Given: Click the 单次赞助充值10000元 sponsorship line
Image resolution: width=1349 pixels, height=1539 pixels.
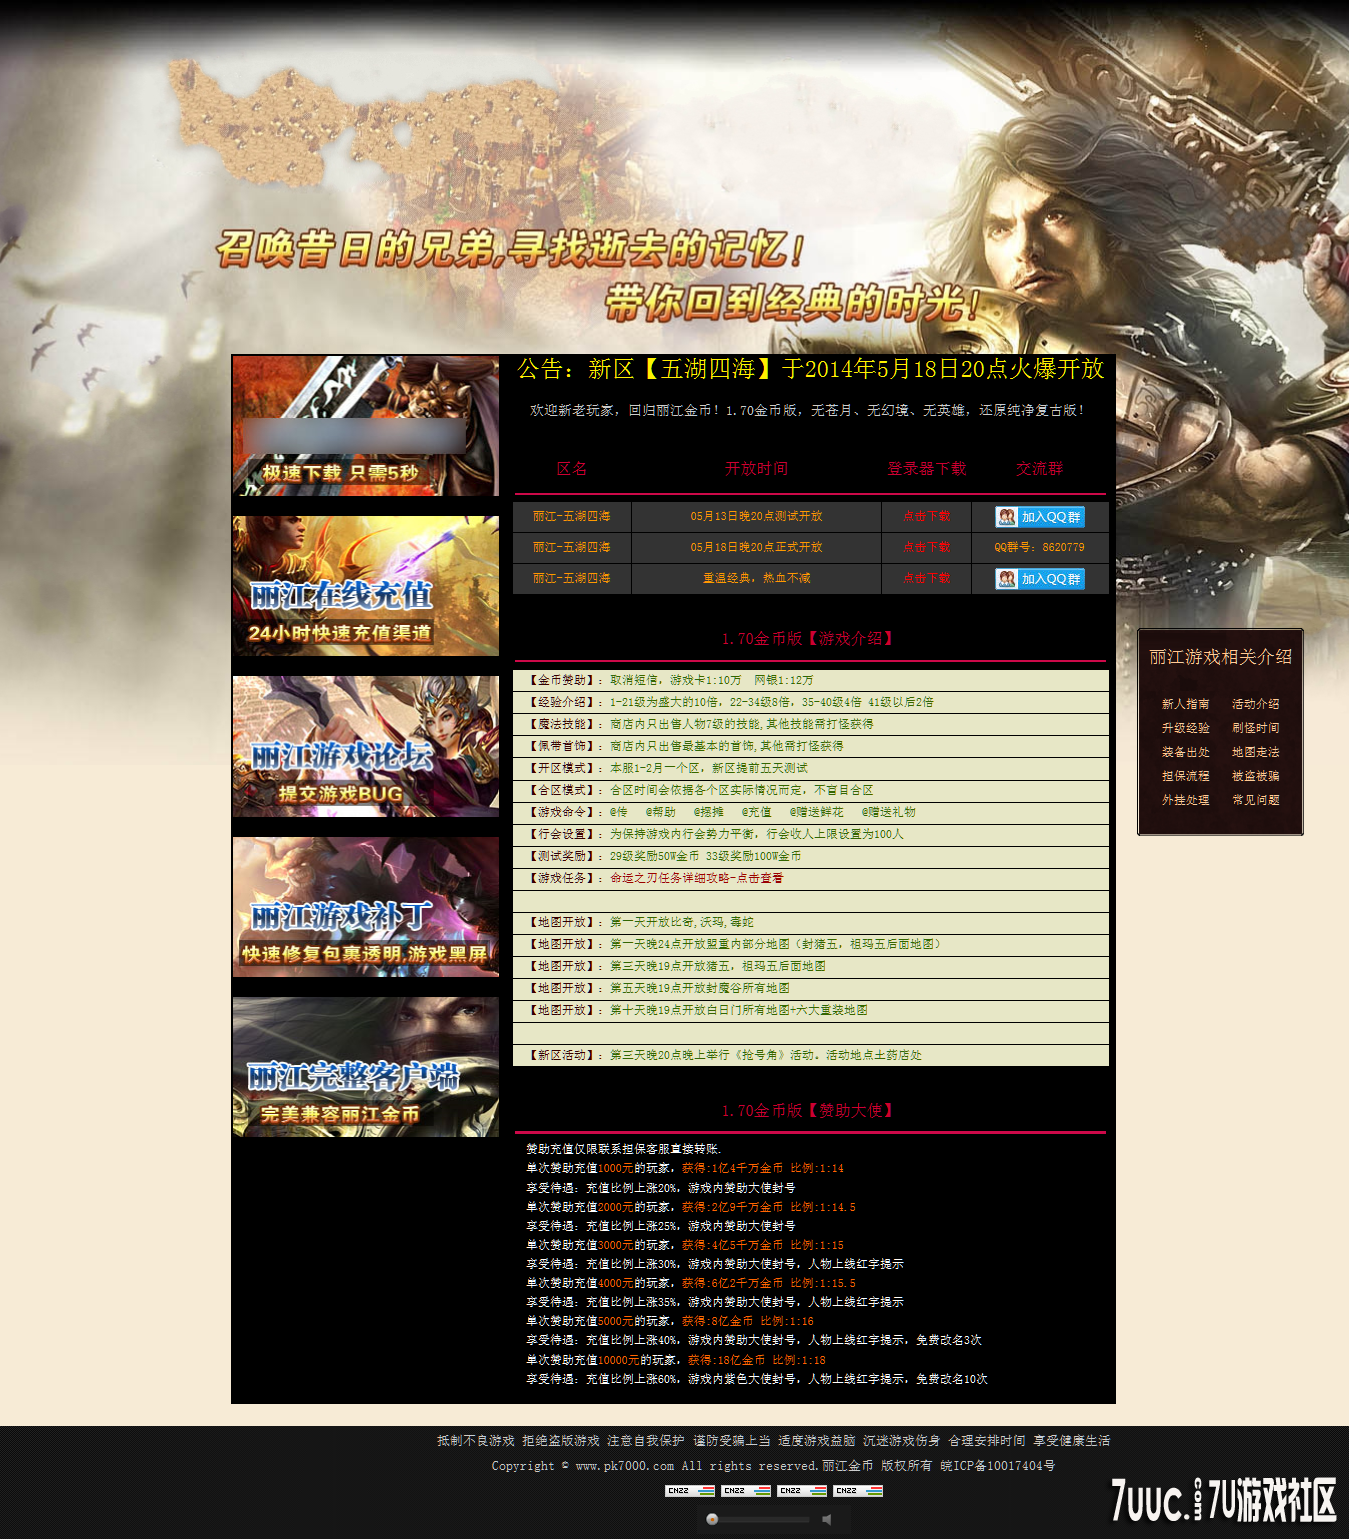Looking at the screenshot, I should point(676,1361).
